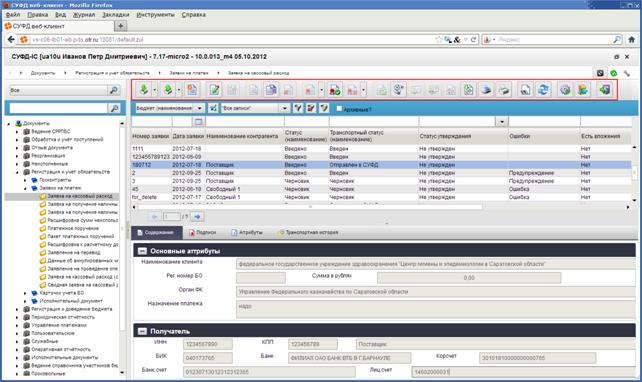Click the blue refresh arrows toolbar icon

click(543, 90)
